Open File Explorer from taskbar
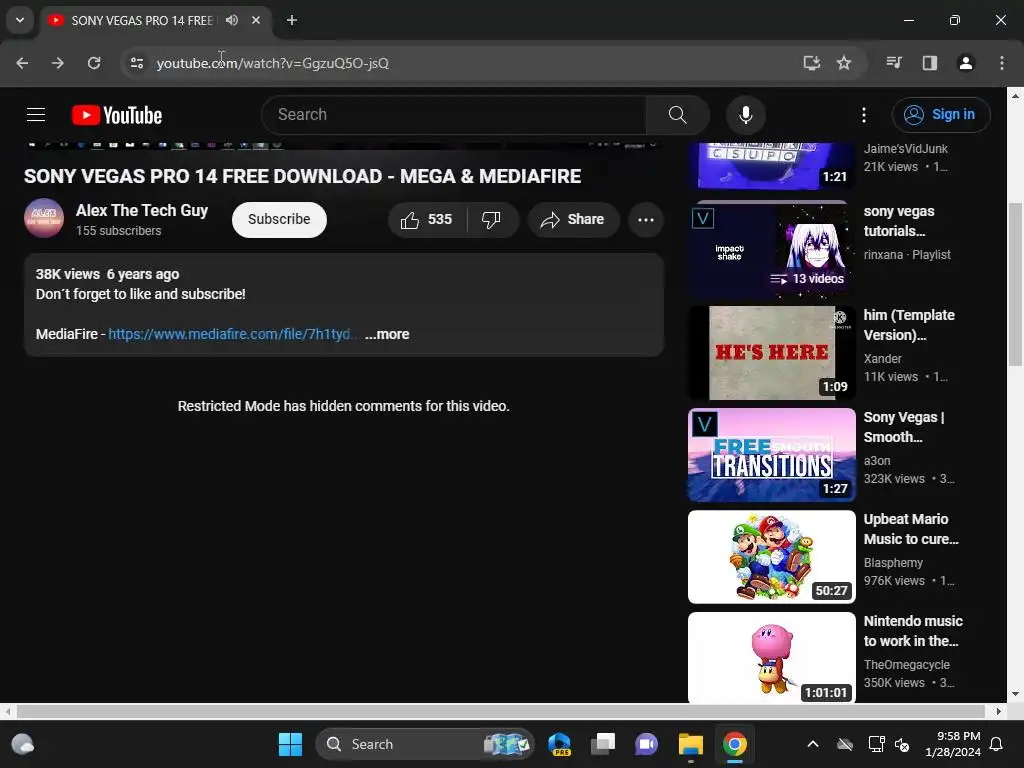The height and width of the screenshot is (768, 1024). click(690, 744)
